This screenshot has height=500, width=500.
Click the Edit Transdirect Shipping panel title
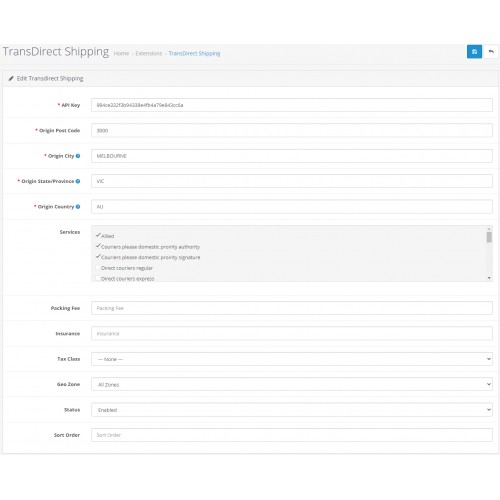(x=50, y=78)
